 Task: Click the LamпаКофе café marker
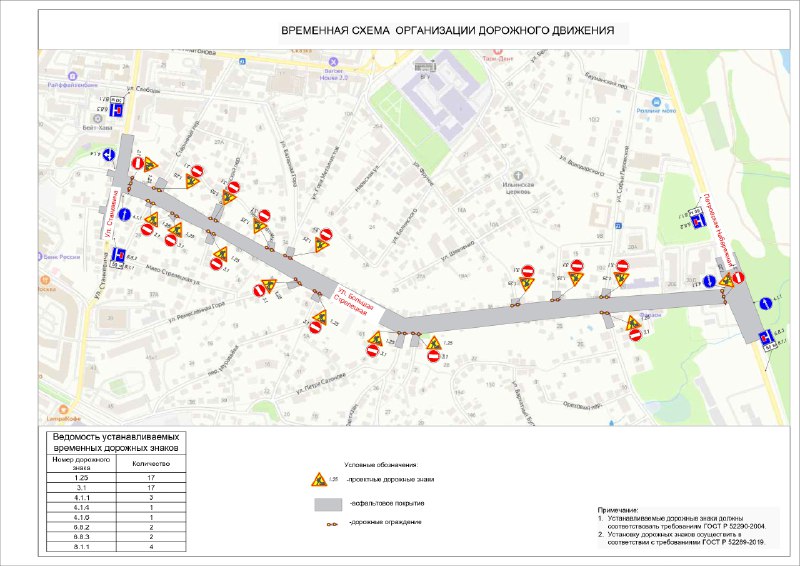pos(63,410)
